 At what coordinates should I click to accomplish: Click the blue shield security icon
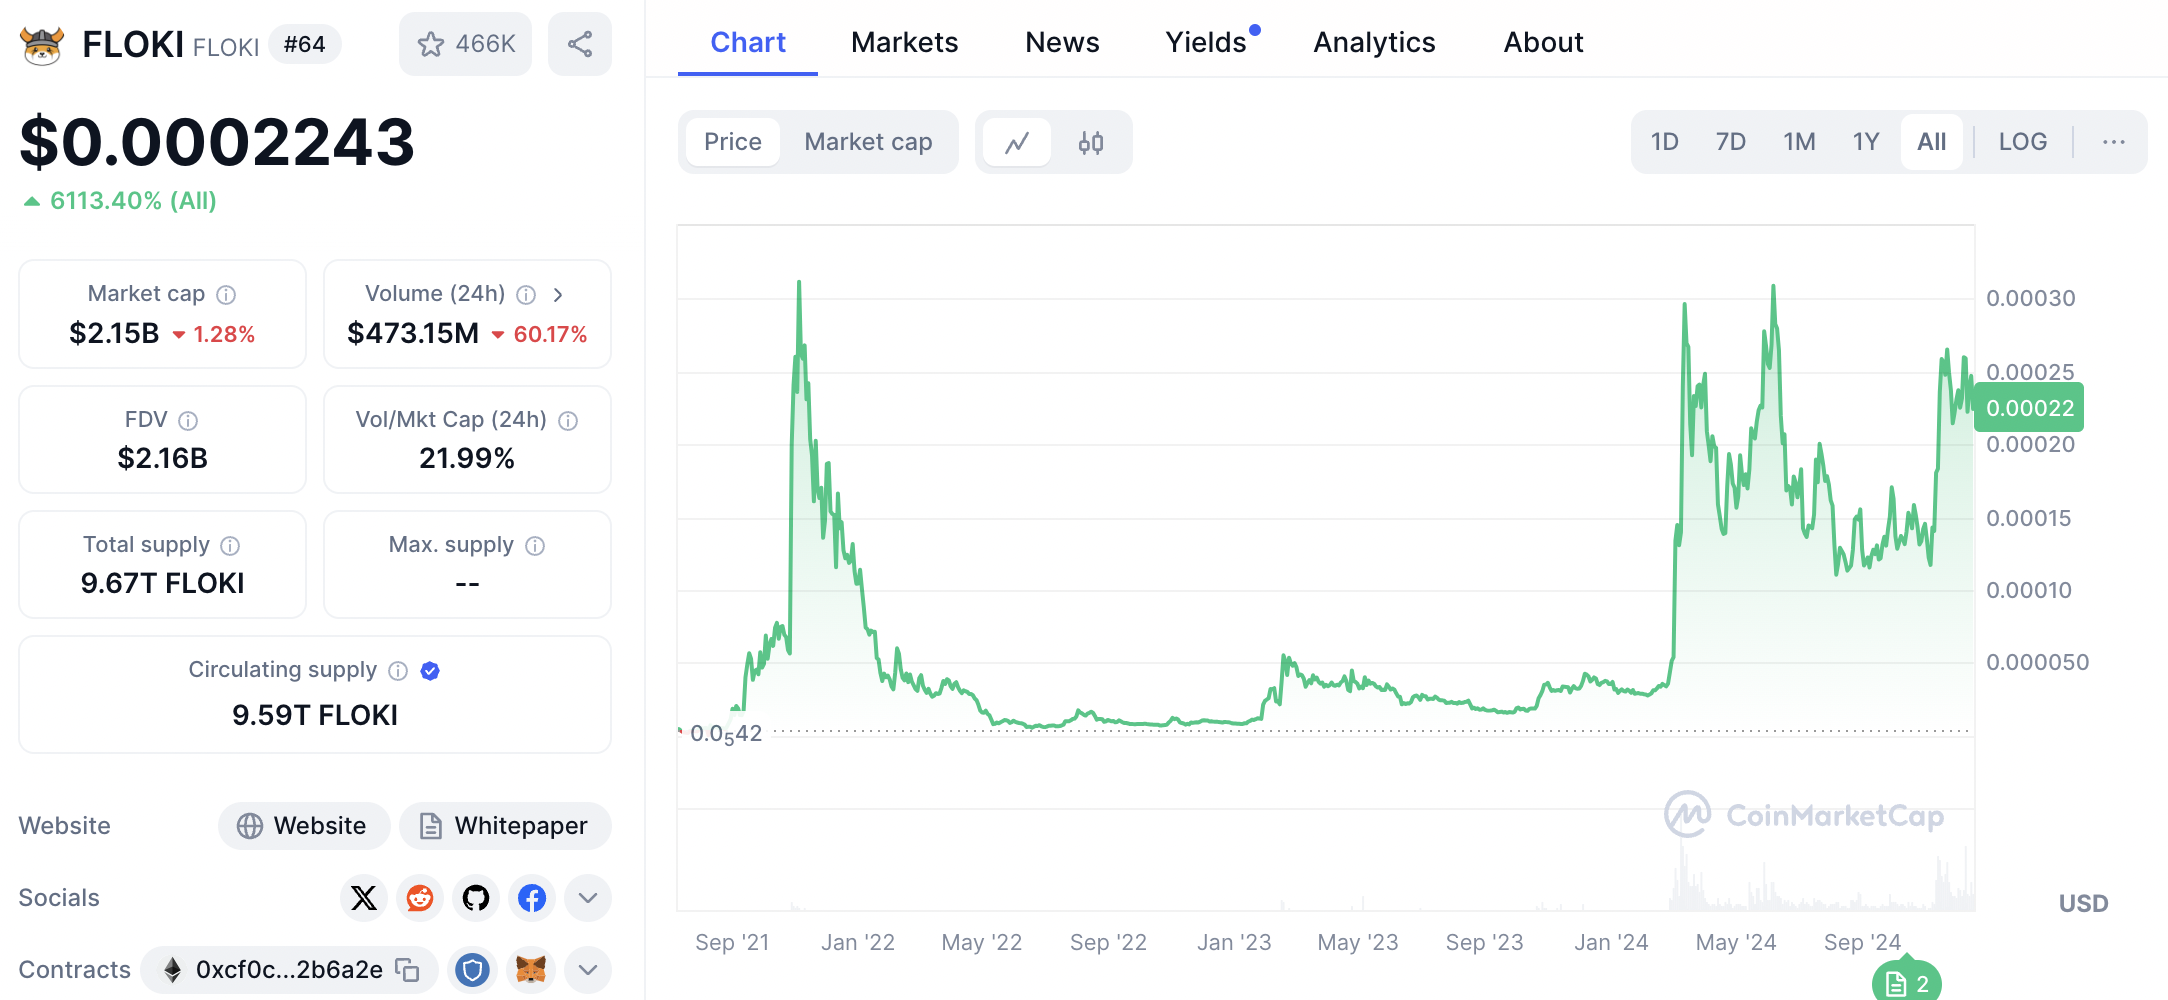(472, 970)
